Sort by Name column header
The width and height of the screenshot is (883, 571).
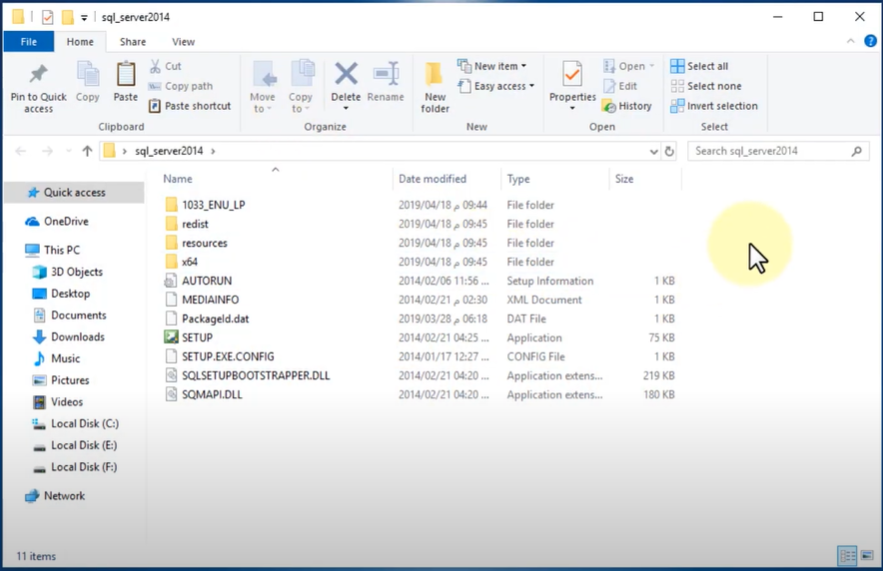(x=177, y=179)
